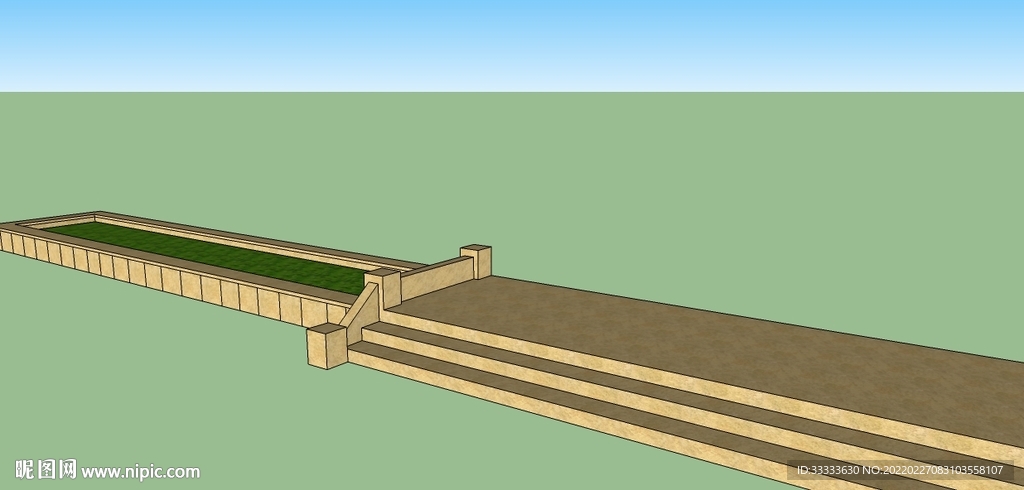Viewport: 1024px width, 490px height.
Task: Click the sloped stair railing wall
Action: tap(360, 314)
